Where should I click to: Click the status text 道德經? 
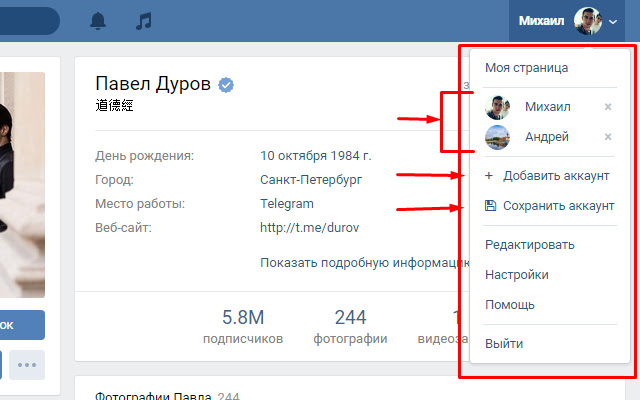tap(114, 105)
